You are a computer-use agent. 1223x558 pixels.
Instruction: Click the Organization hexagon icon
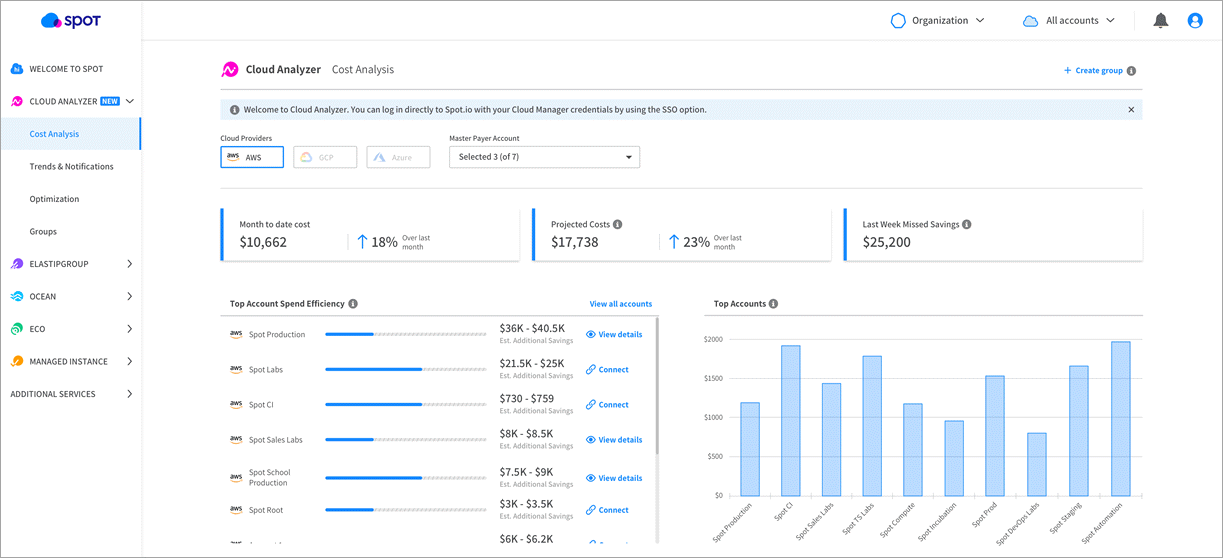click(898, 20)
